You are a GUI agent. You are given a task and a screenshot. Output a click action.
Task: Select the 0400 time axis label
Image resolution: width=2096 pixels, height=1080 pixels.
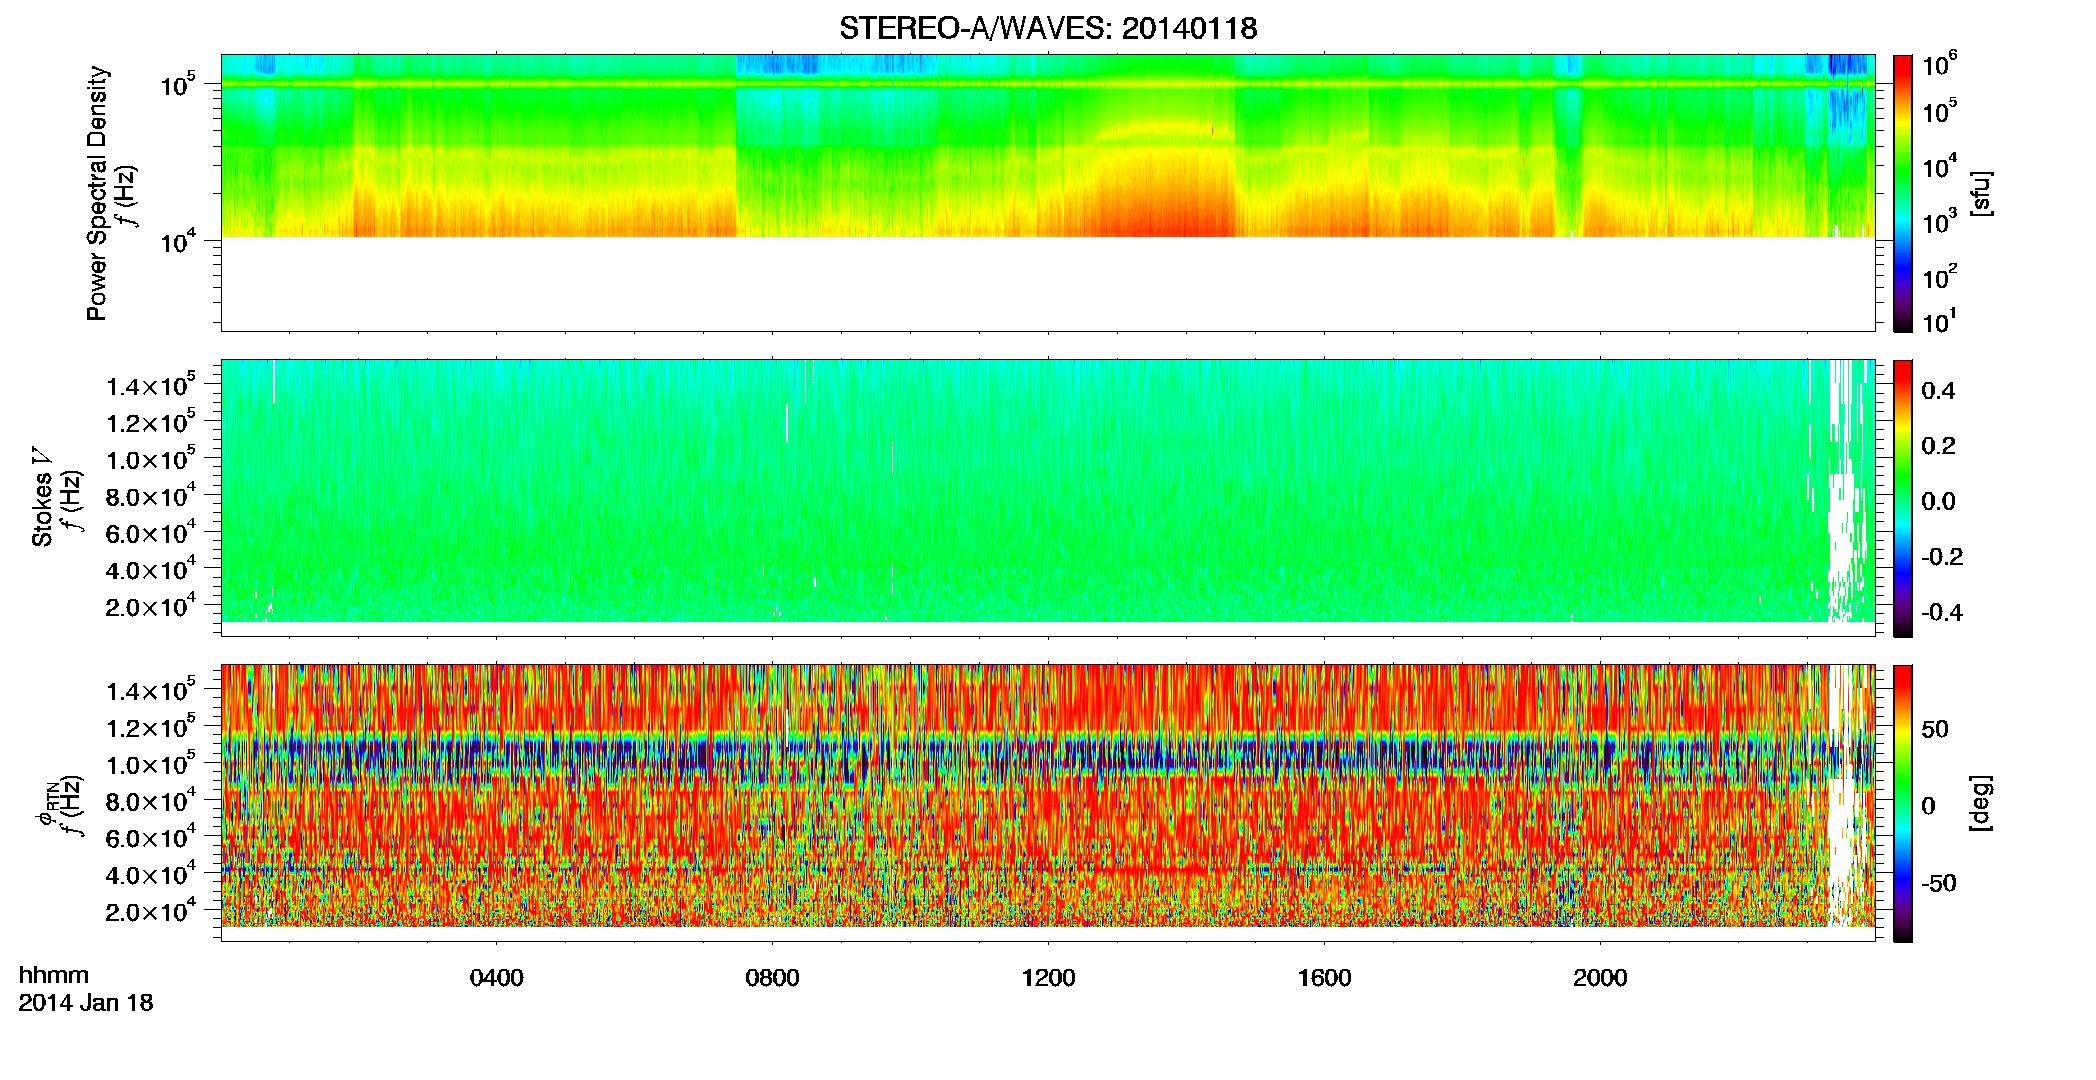coord(497,978)
